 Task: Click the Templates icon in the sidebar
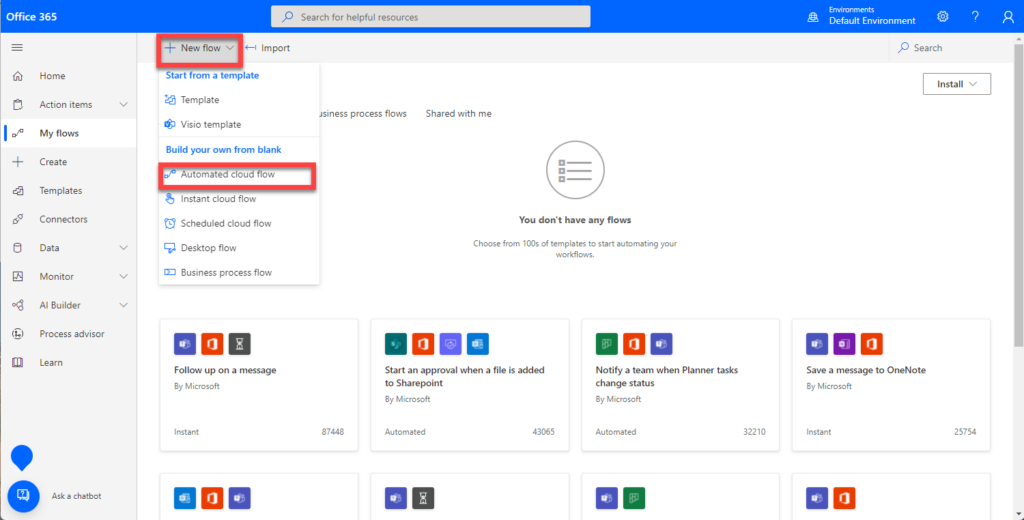tap(18, 191)
